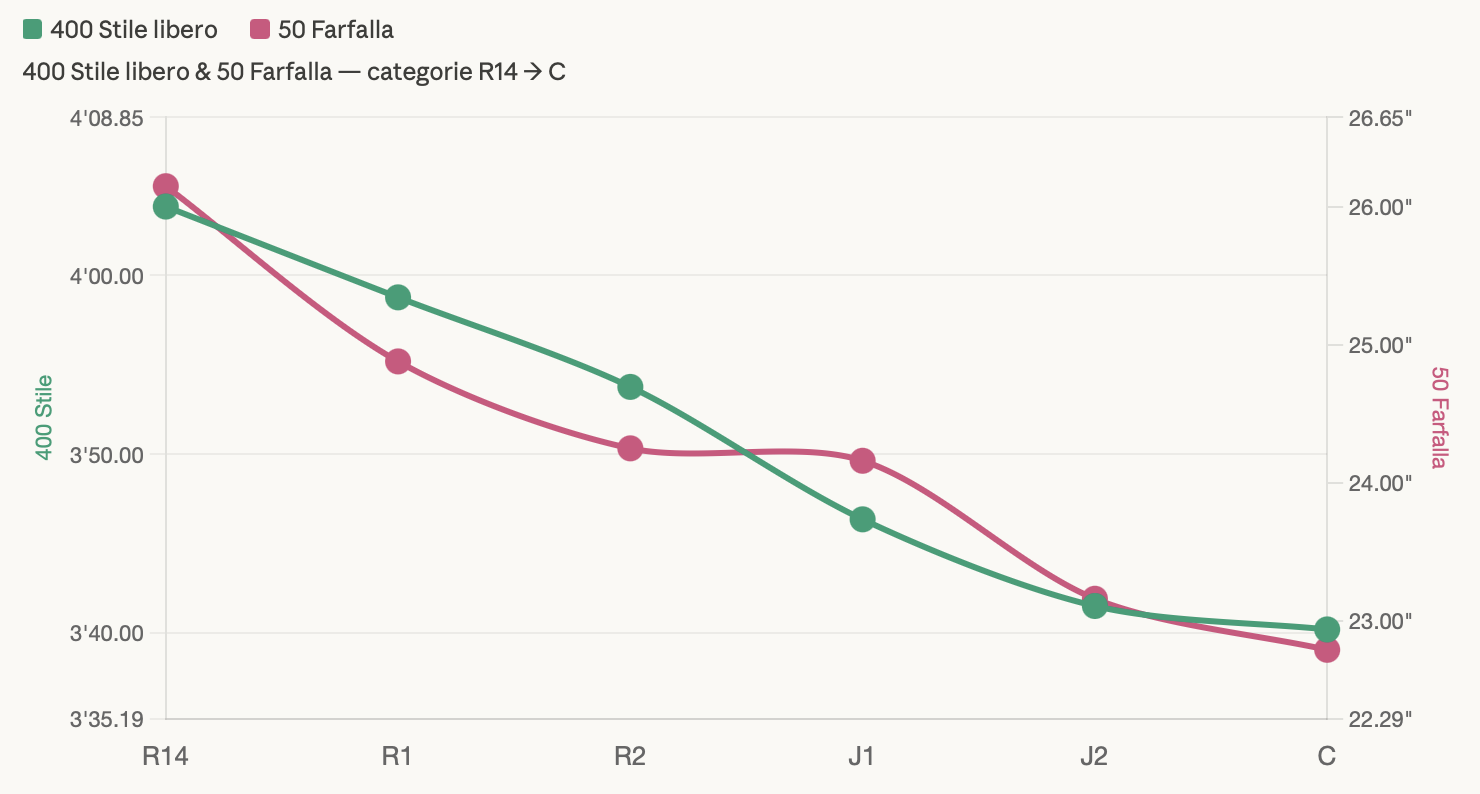Click the green 400 Stile point at J1
The height and width of the screenshot is (794, 1480).
[x=863, y=519]
